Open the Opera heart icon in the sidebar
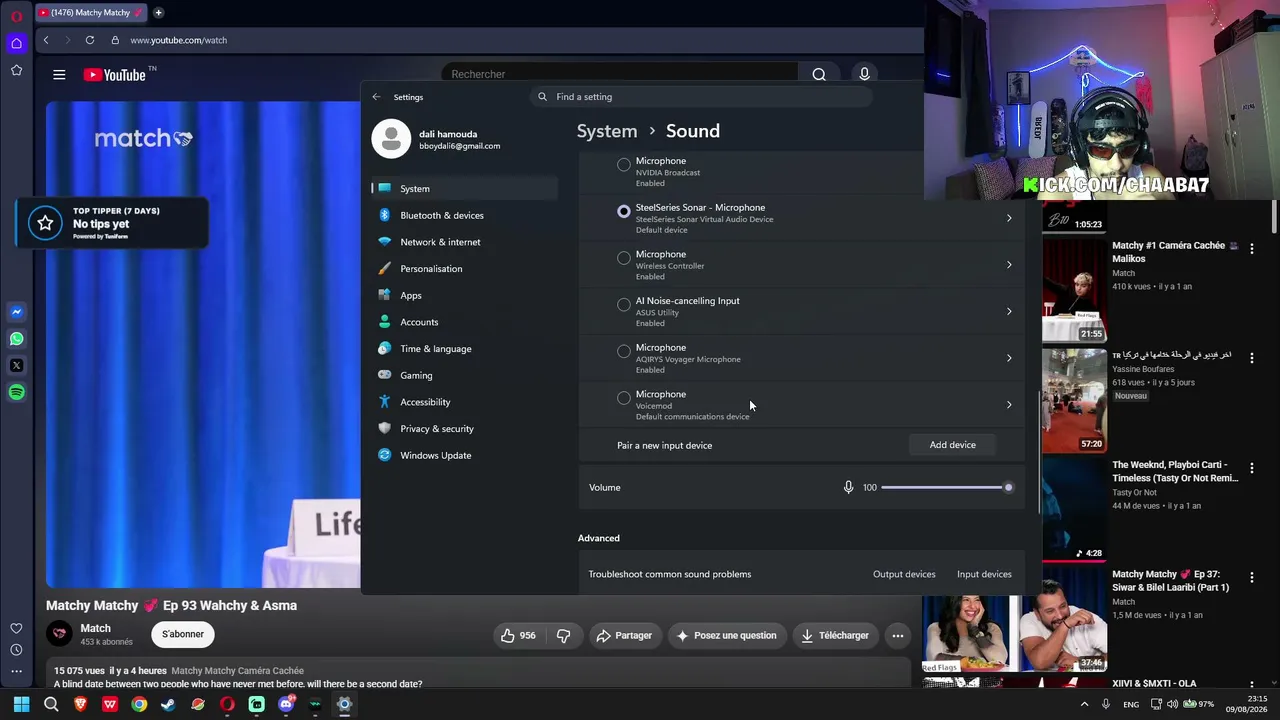Screen dimensions: 1280x720 point(16,628)
